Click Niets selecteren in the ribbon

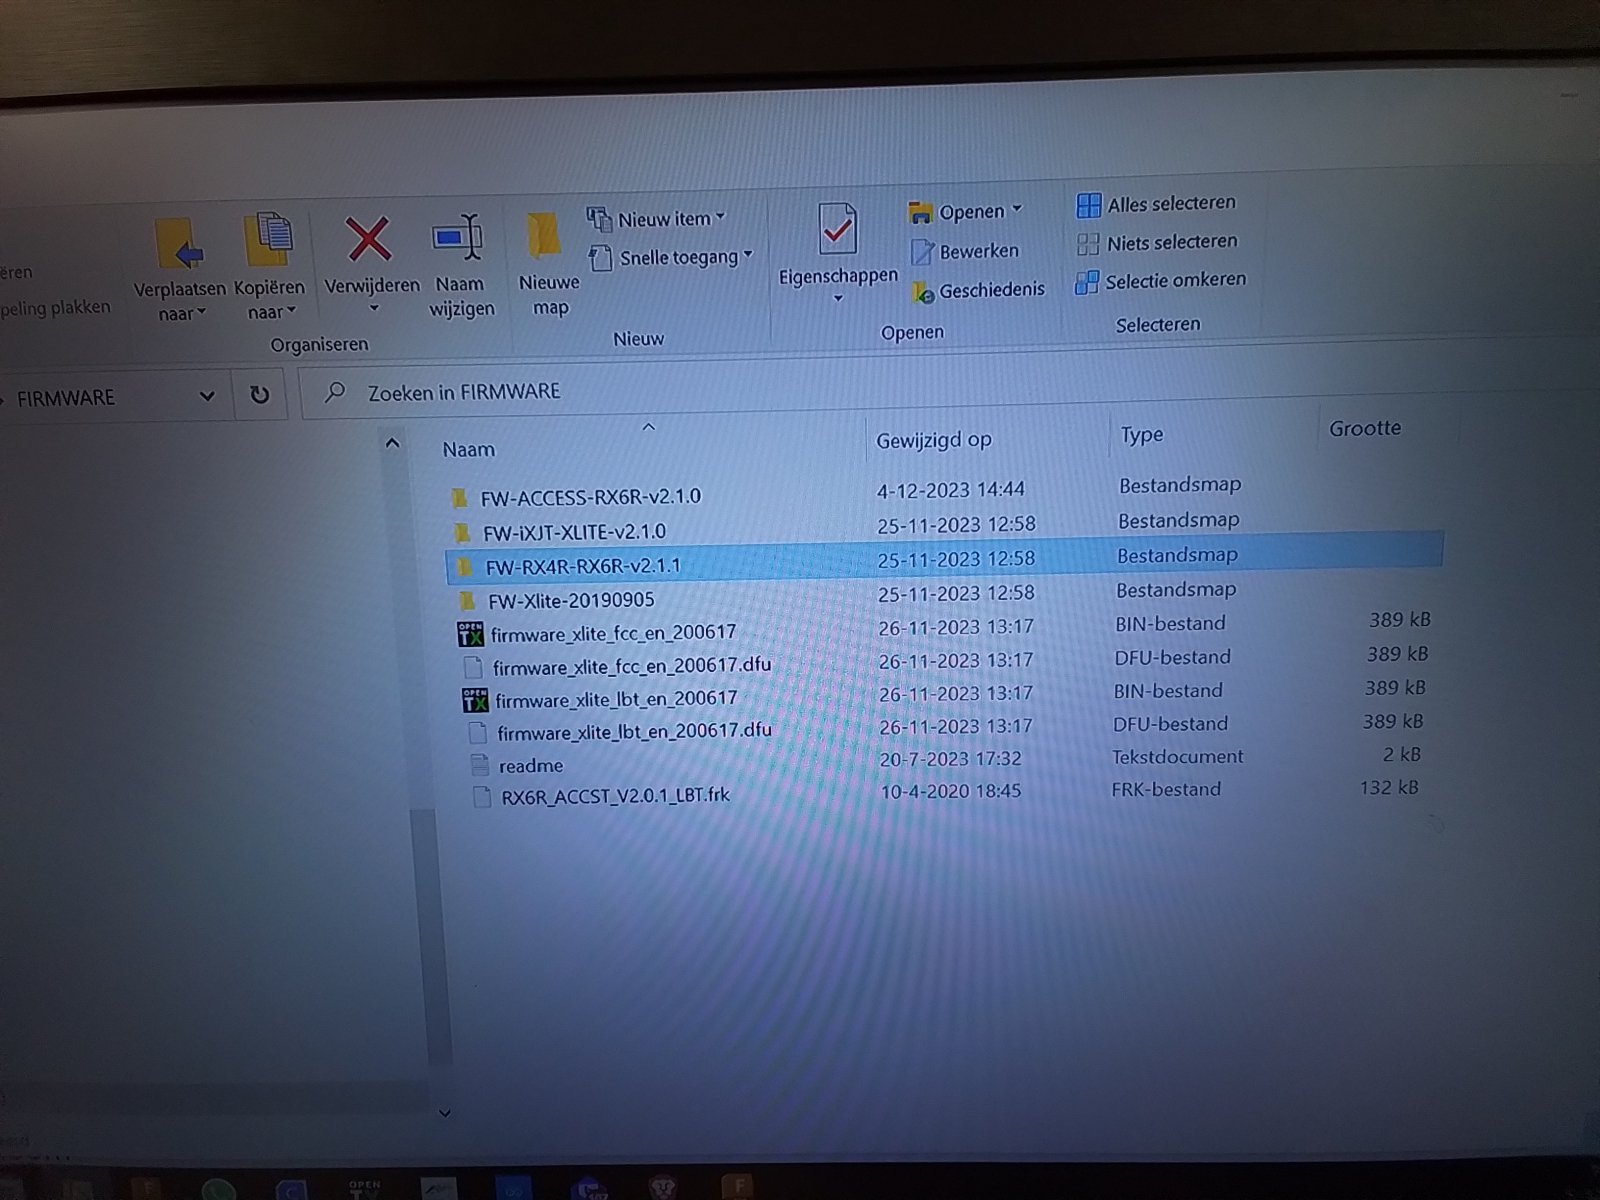tap(1157, 243)
